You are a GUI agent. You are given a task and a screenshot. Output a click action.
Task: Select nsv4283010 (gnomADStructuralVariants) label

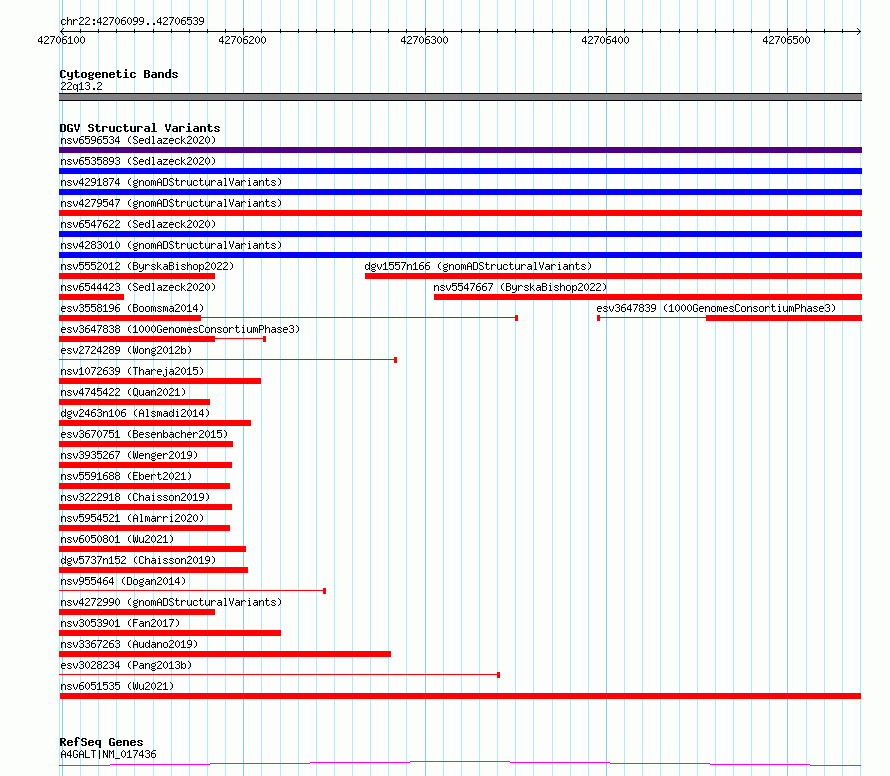[171, 245]
